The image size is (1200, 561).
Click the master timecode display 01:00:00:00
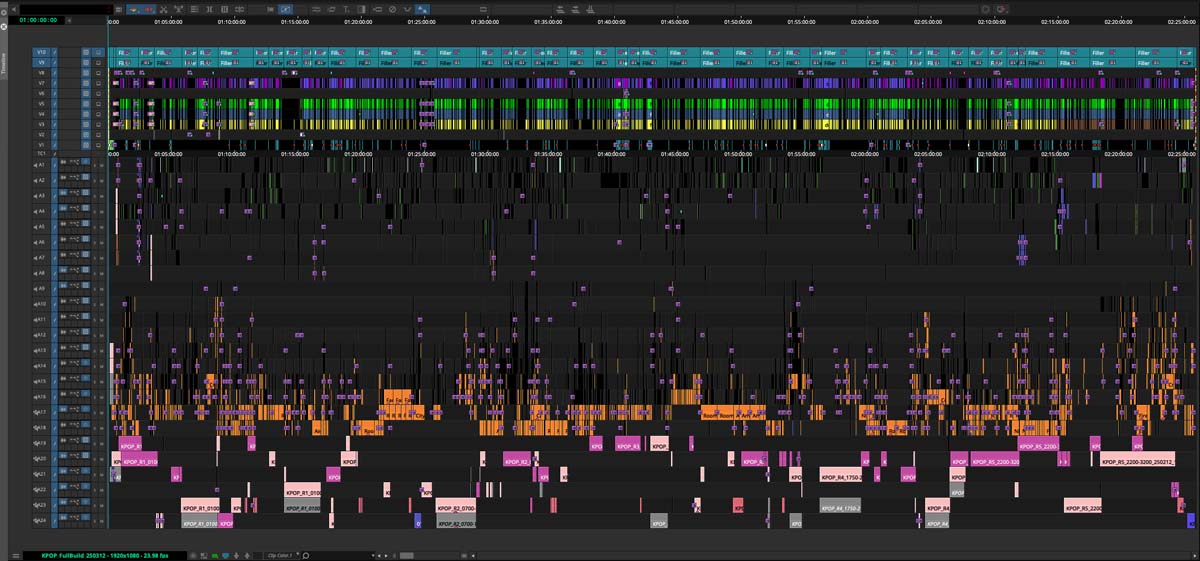click(38, 20)
